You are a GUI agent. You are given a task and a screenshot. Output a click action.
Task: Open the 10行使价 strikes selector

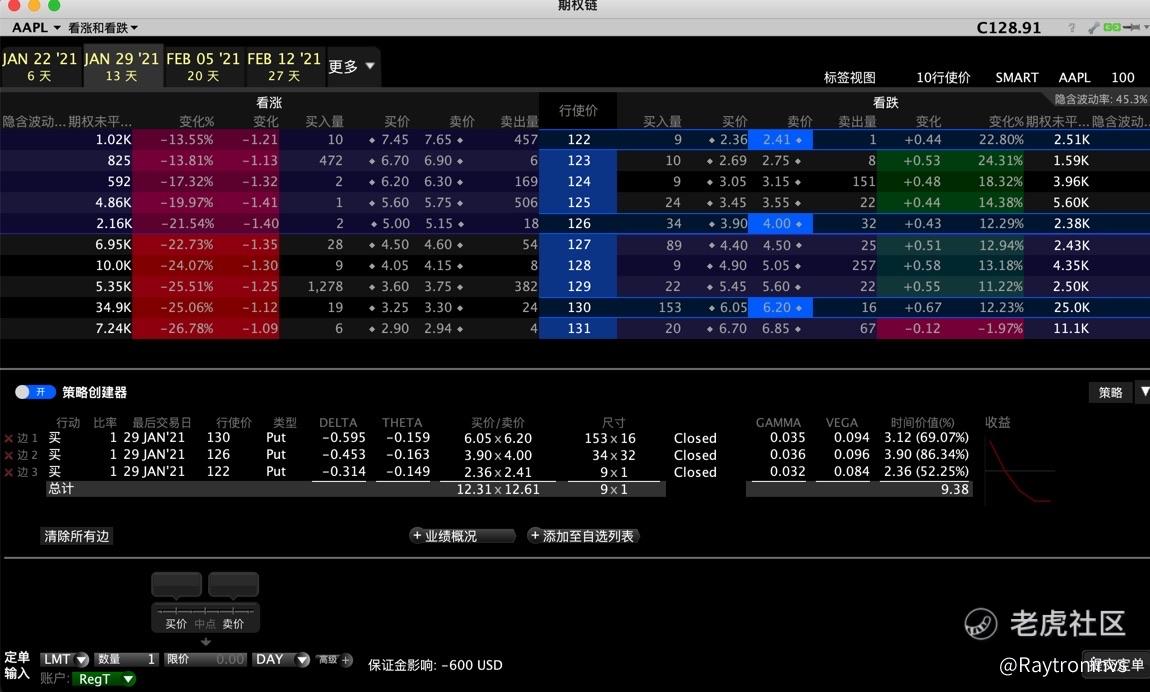pos(943,78)
